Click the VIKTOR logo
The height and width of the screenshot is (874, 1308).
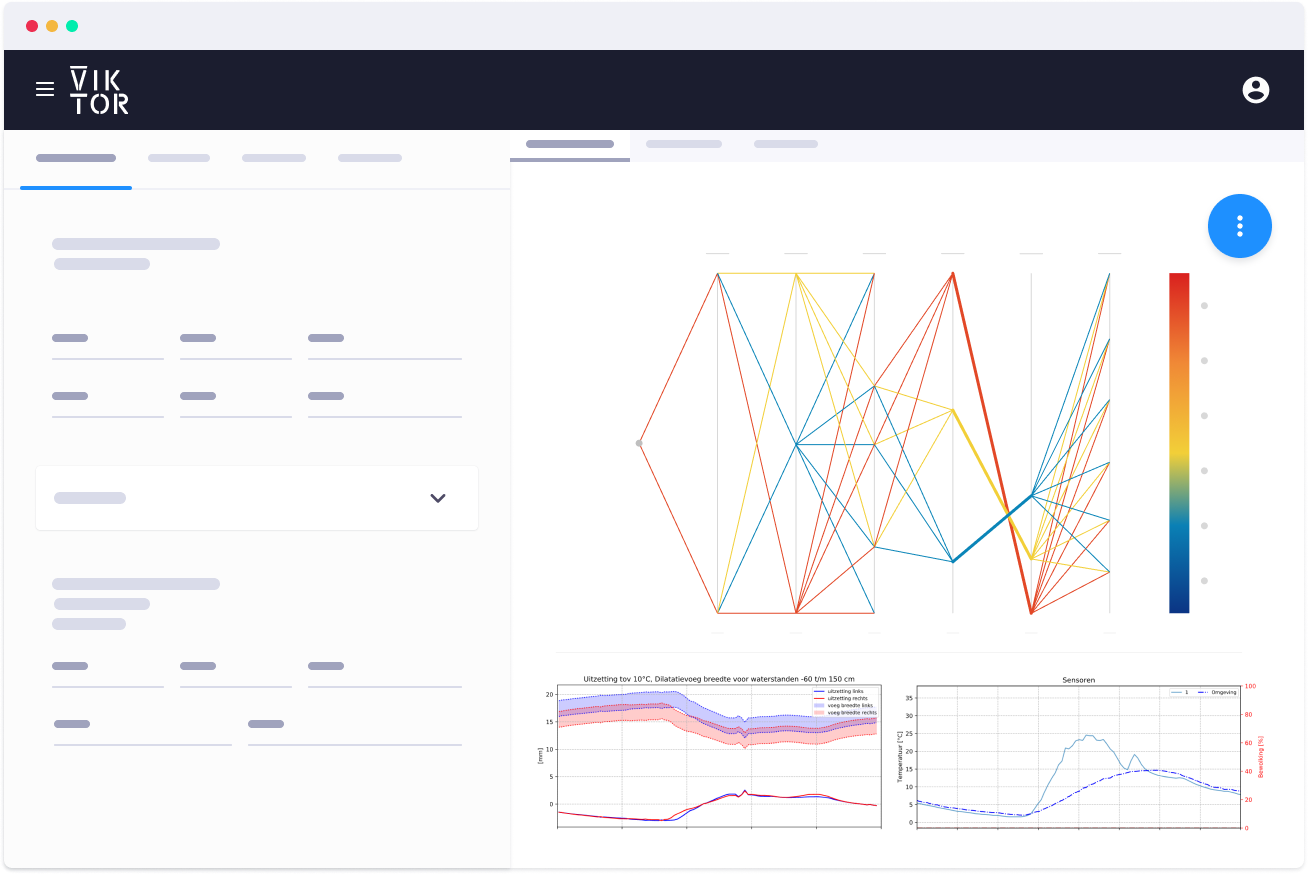click(99, 90)
